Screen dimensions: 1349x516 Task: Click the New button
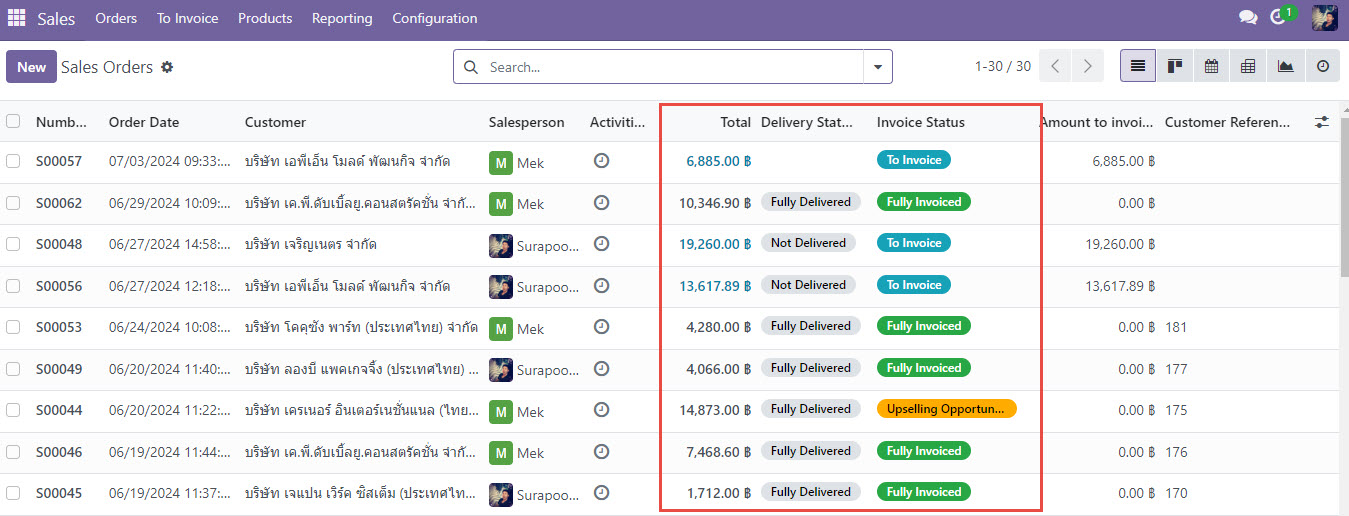[x=31, y=67]
